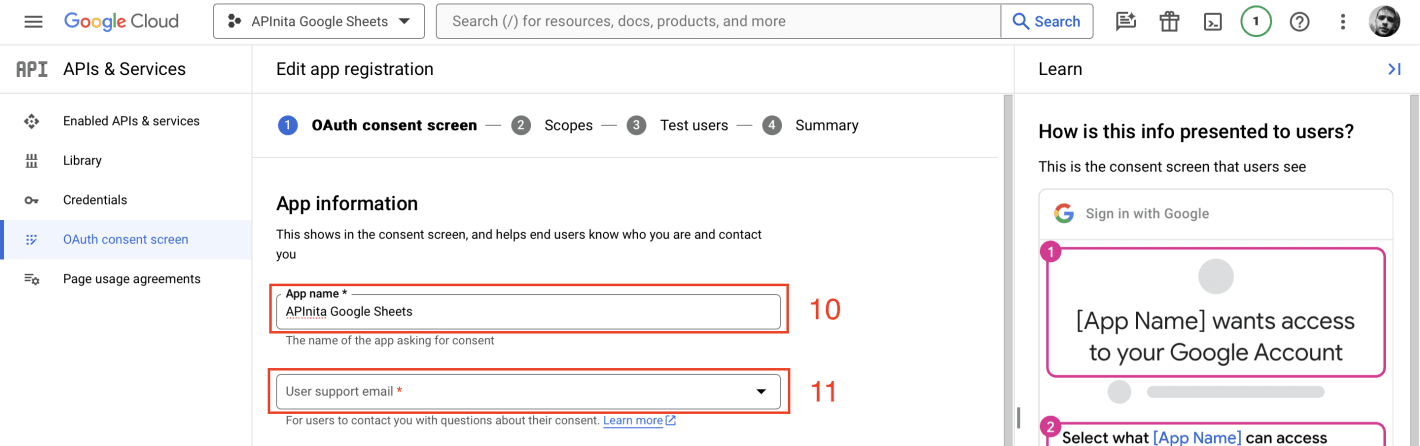Open the Library page

coord(82,160)
